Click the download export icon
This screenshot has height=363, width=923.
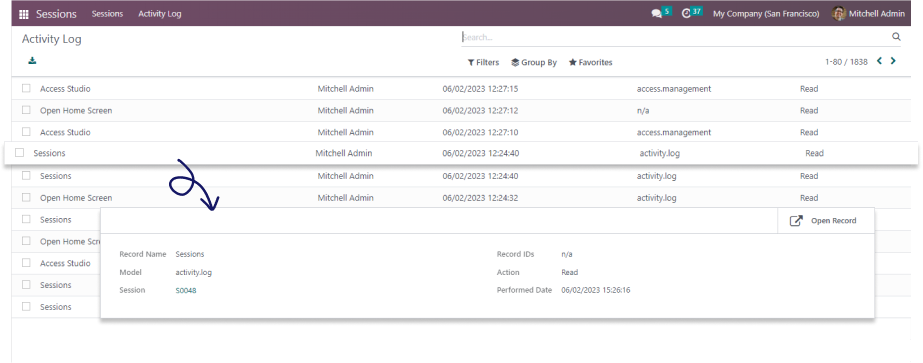32,60
